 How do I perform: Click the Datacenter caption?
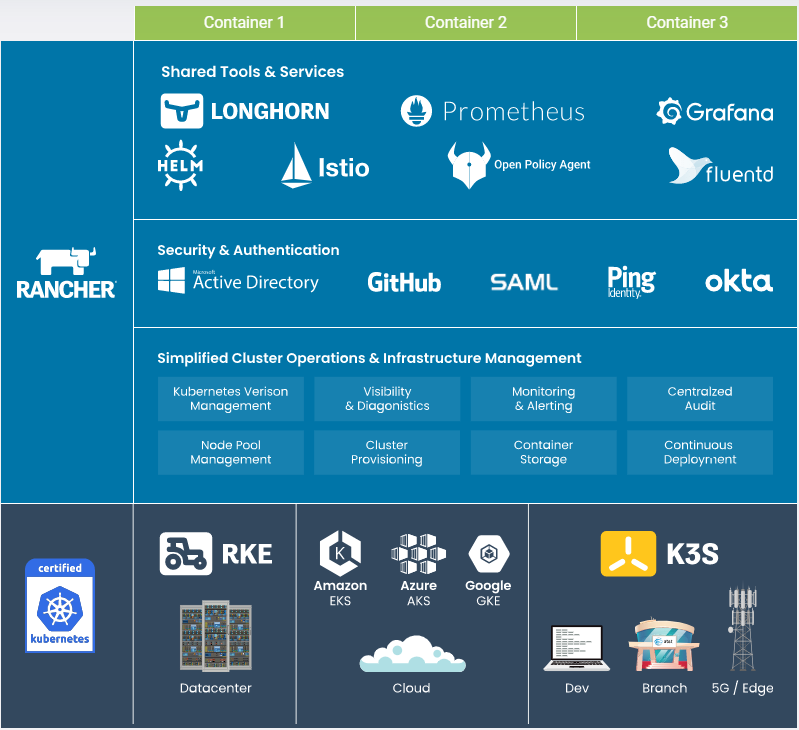pyautogui.click(x=216, y=688)
